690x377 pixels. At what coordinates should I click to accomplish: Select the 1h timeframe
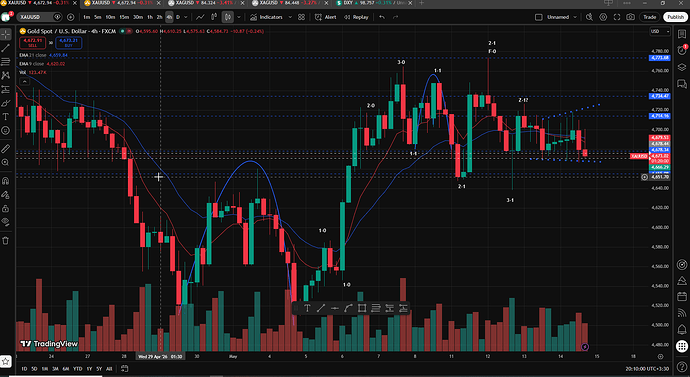click(150, 17)
